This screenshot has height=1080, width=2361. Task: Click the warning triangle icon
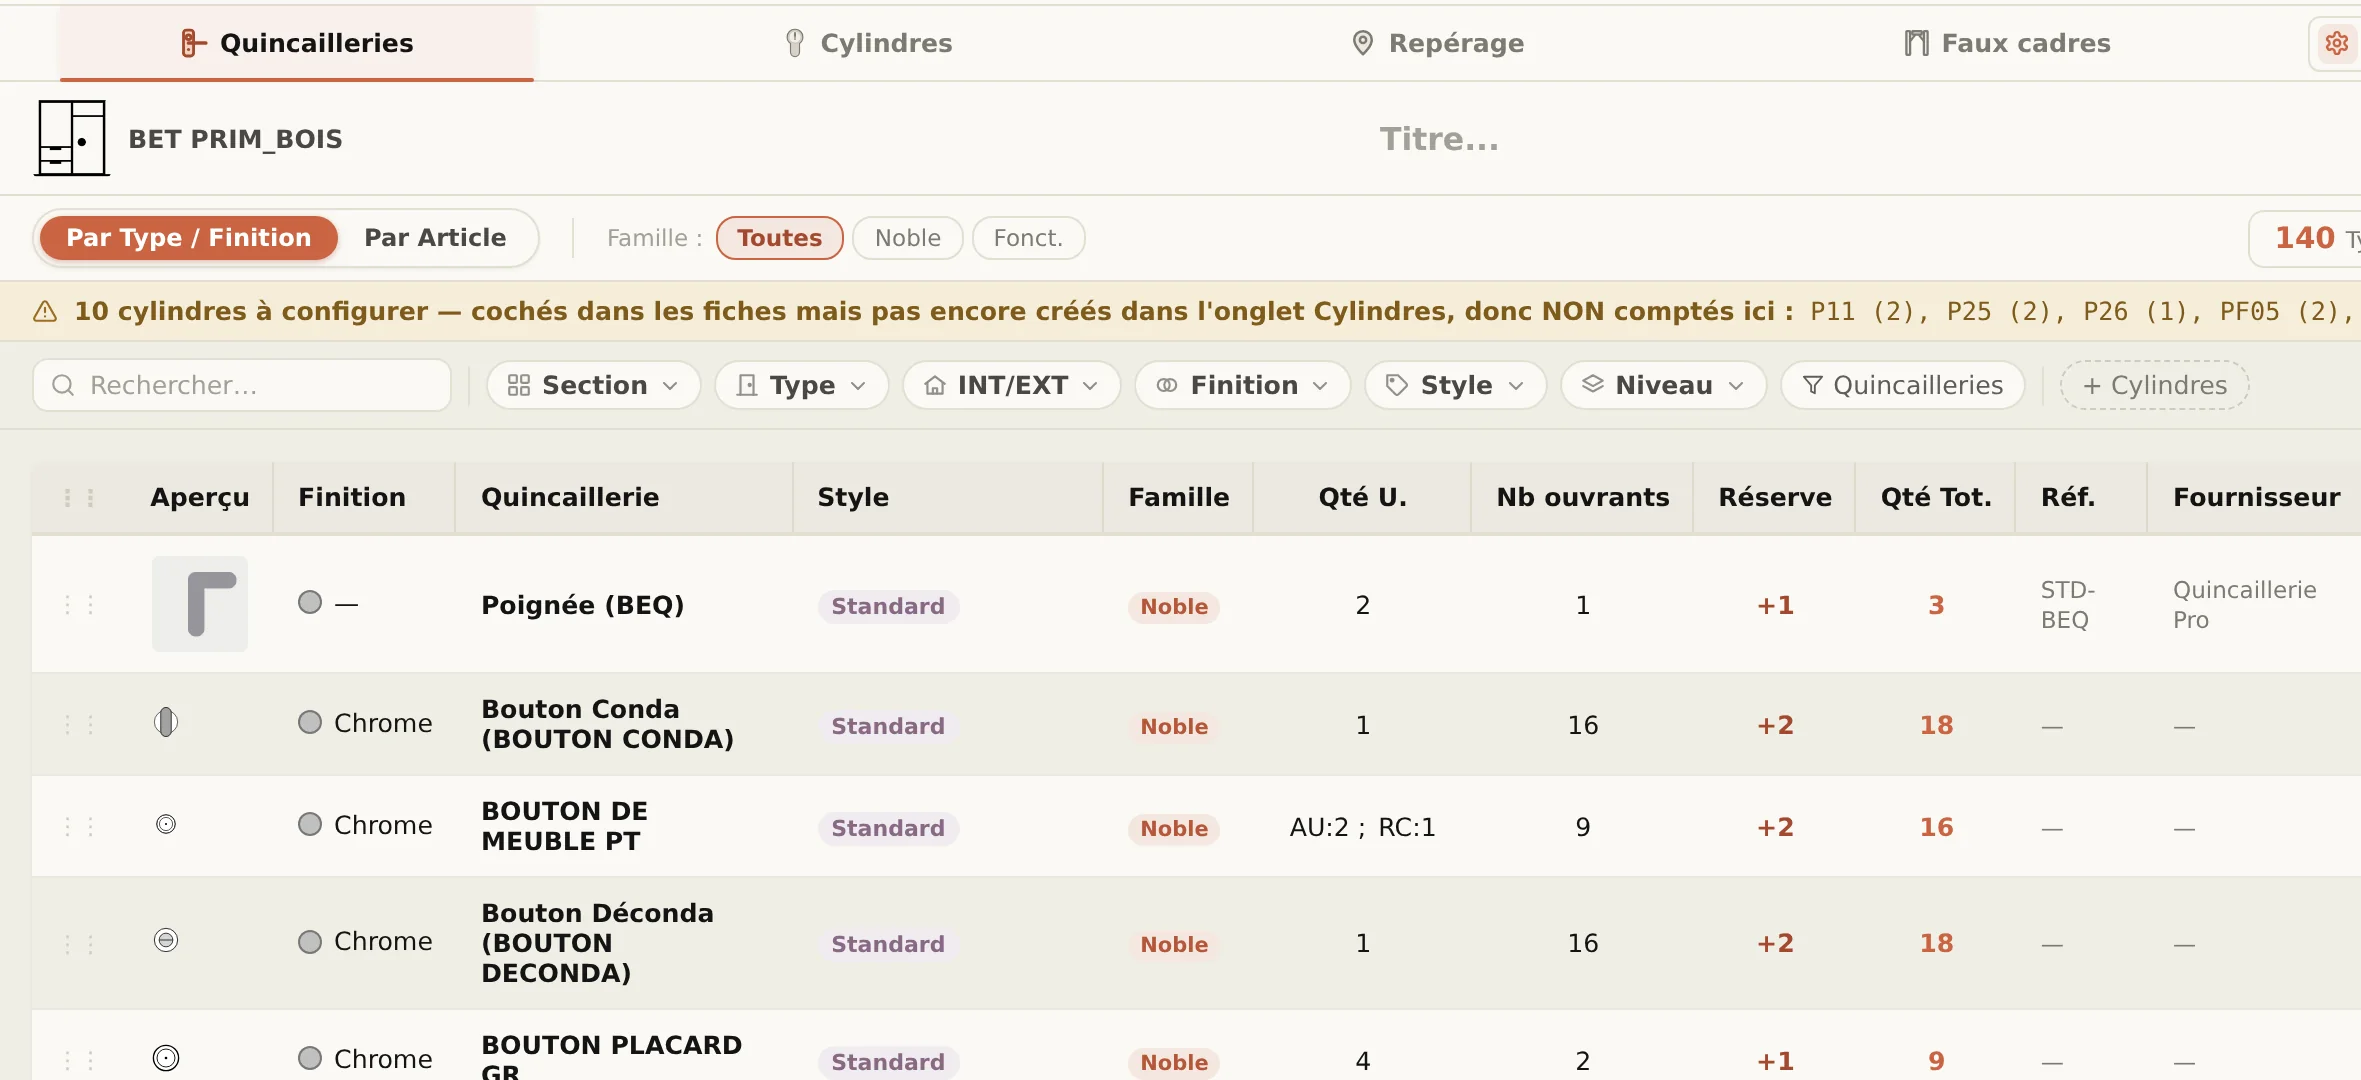coord(45,312)
